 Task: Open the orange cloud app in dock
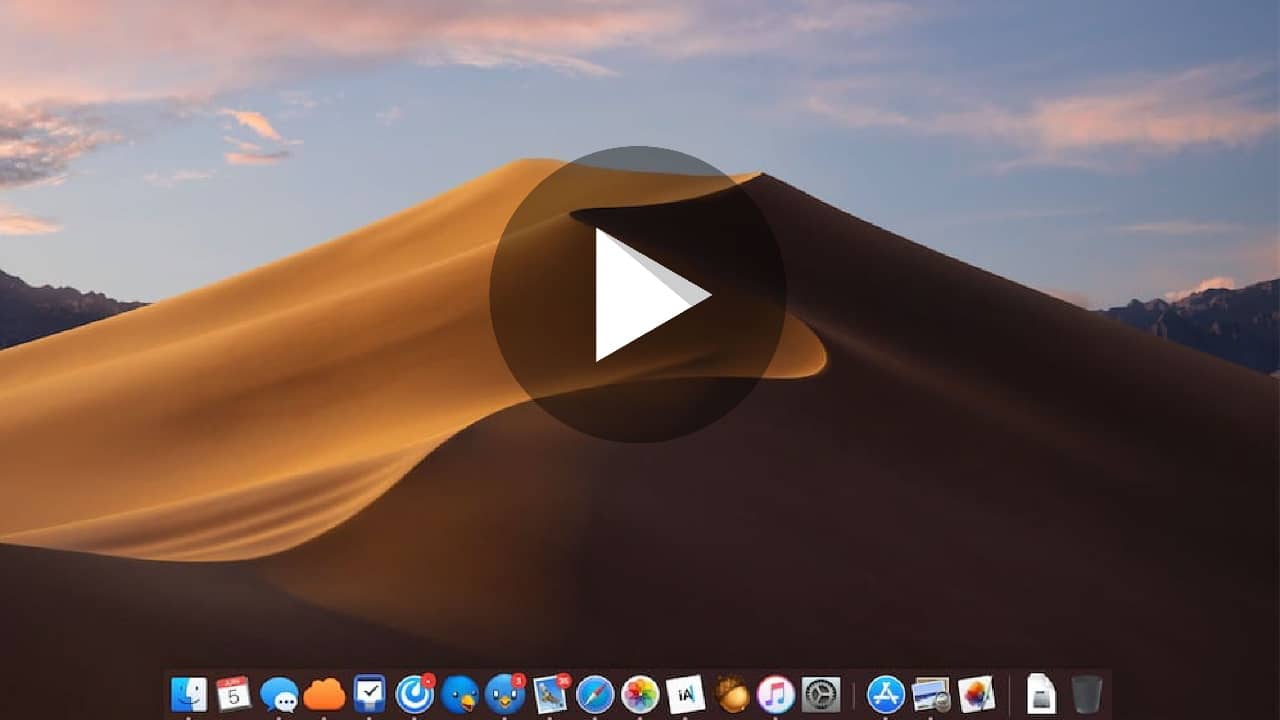pos(324,694)
